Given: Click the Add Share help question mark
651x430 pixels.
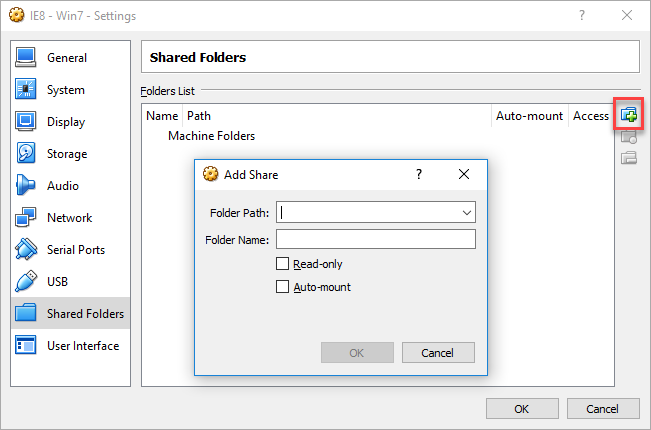Looking at the screenshot, I should 418,174.
